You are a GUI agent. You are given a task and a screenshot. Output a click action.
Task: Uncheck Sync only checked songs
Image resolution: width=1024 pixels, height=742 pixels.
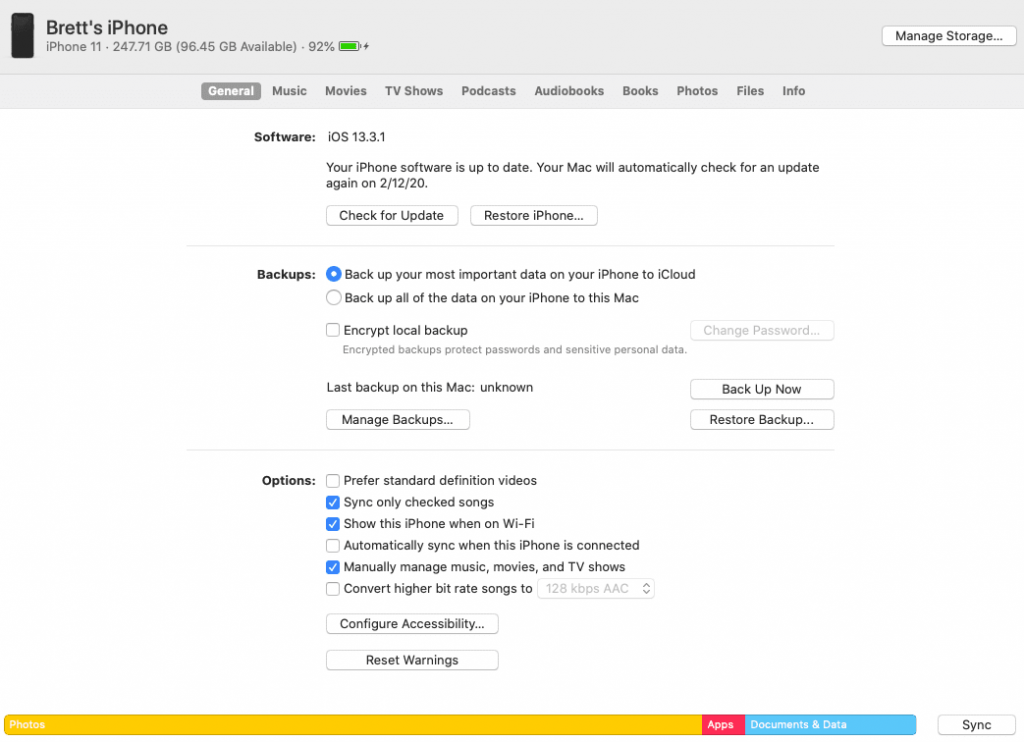pyautogui.click(x=332, y=502)
